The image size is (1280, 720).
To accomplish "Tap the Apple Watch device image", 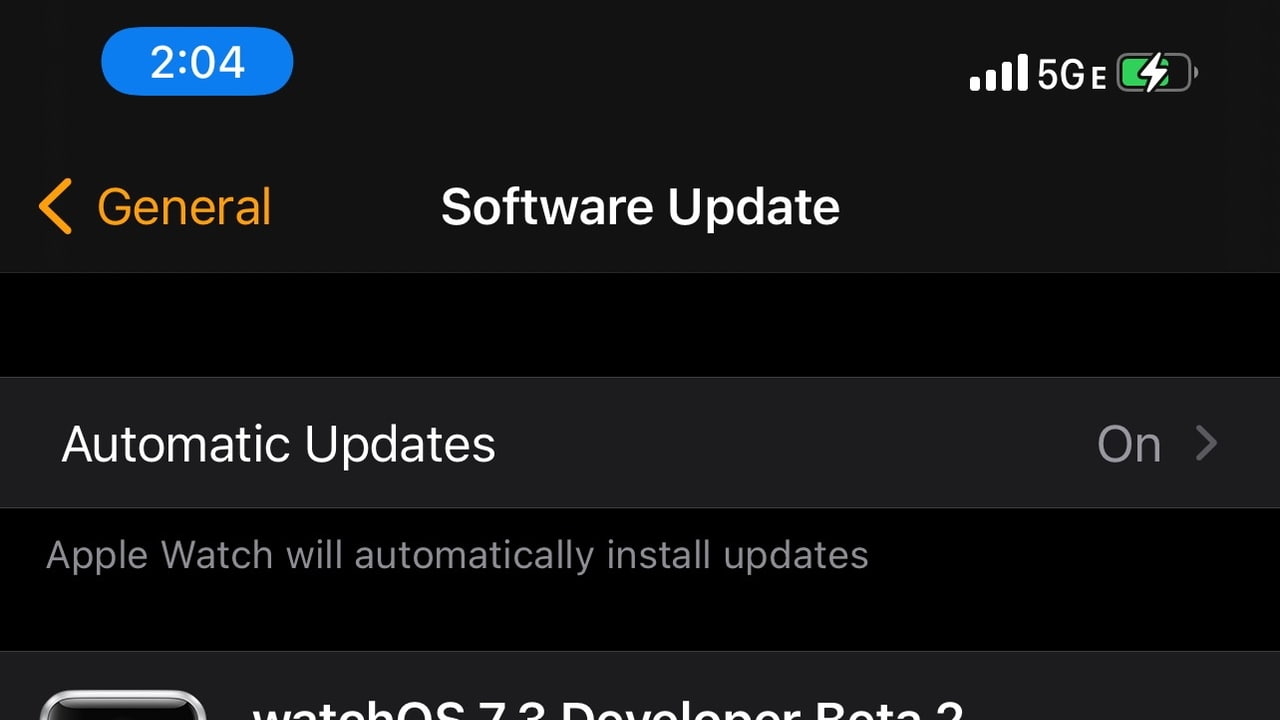I will [x=122, y=704].
